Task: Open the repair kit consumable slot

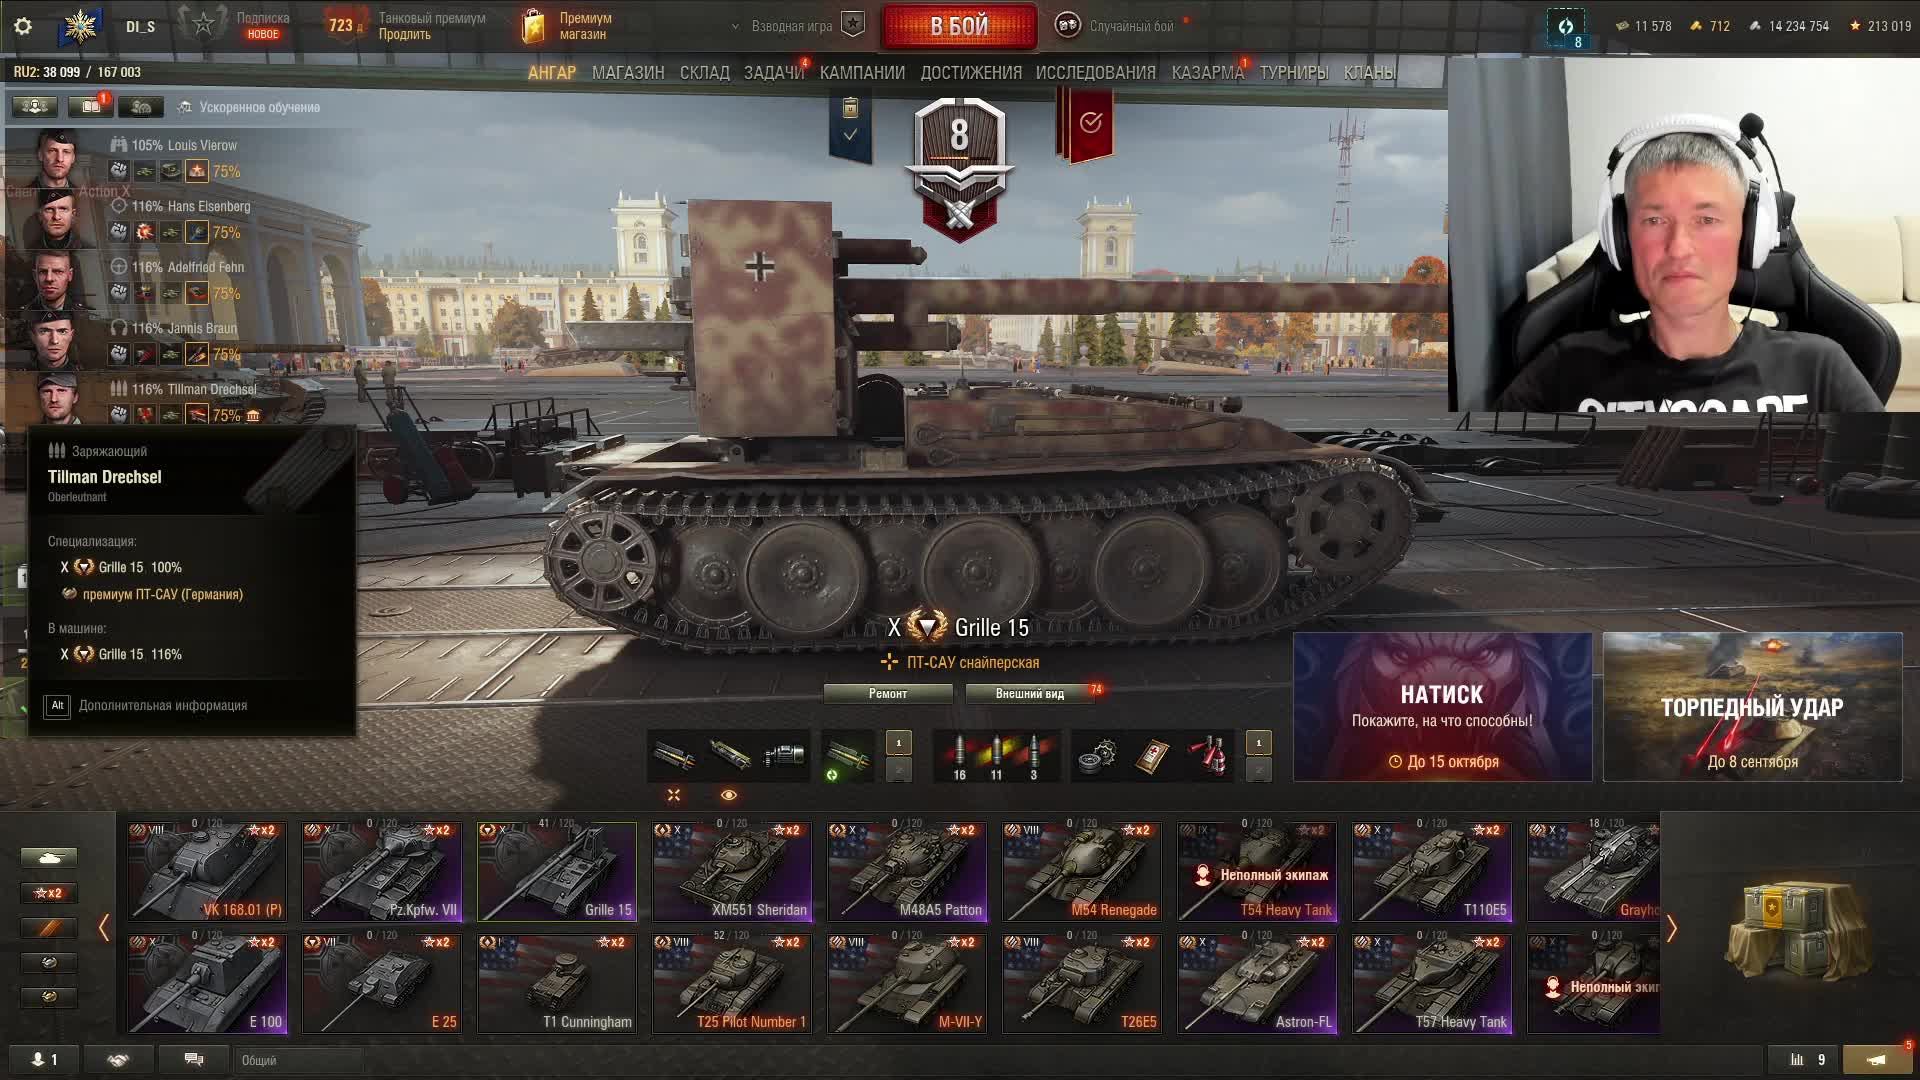Action: [1099, 757]
